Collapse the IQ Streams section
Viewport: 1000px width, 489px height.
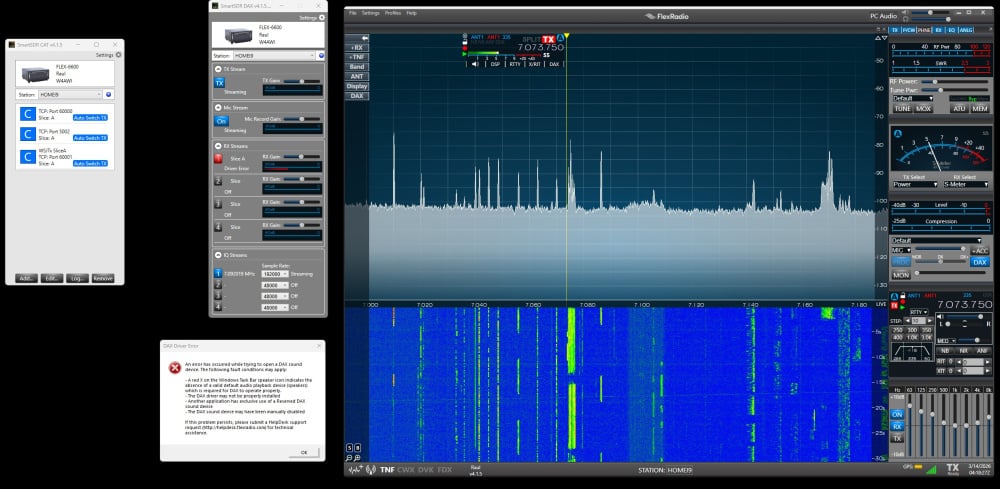218,255
